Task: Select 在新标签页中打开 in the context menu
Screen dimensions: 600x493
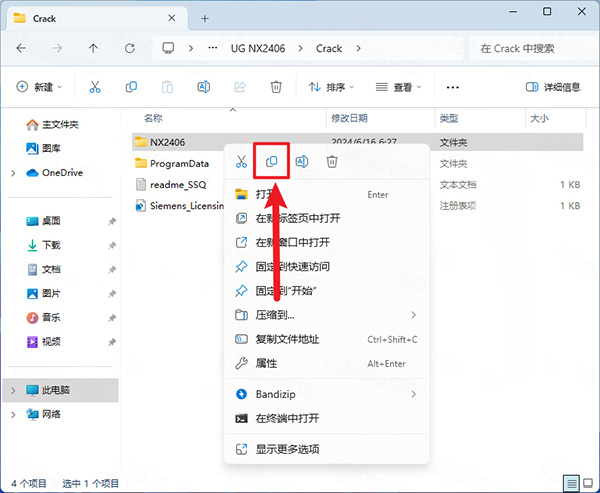Action: (x=326, y=219)
